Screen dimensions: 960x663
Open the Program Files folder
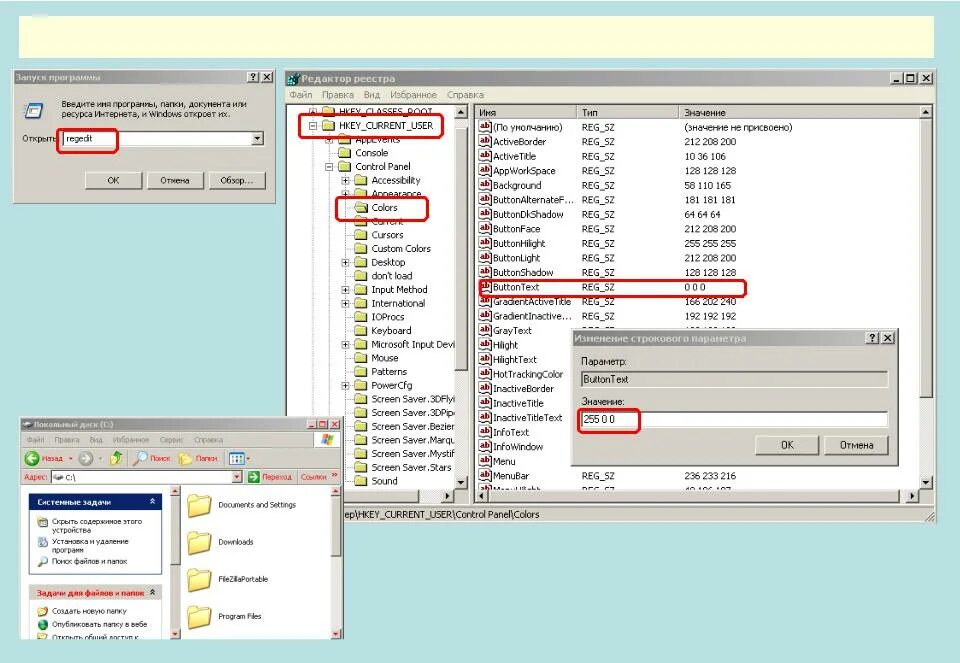click(x=224, y=616)
